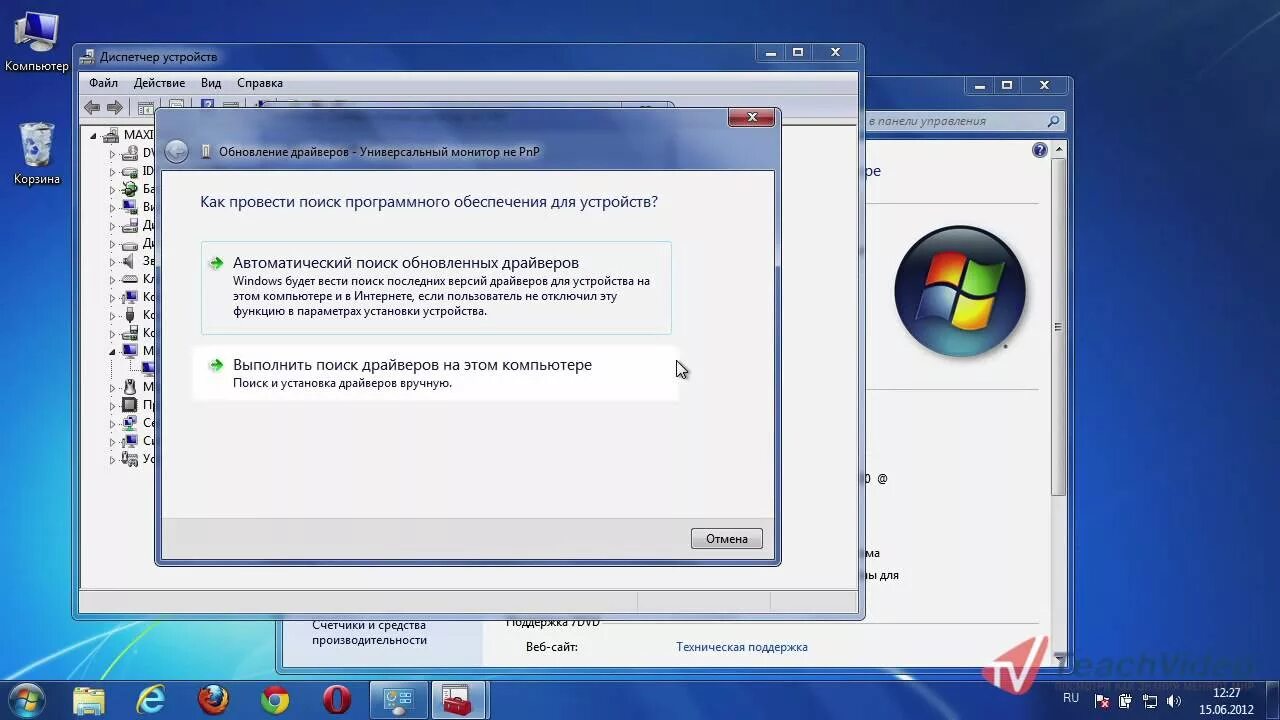This screenshot has width=1280, height=720.
Task: Open the Вид menu
Action: 211,83
